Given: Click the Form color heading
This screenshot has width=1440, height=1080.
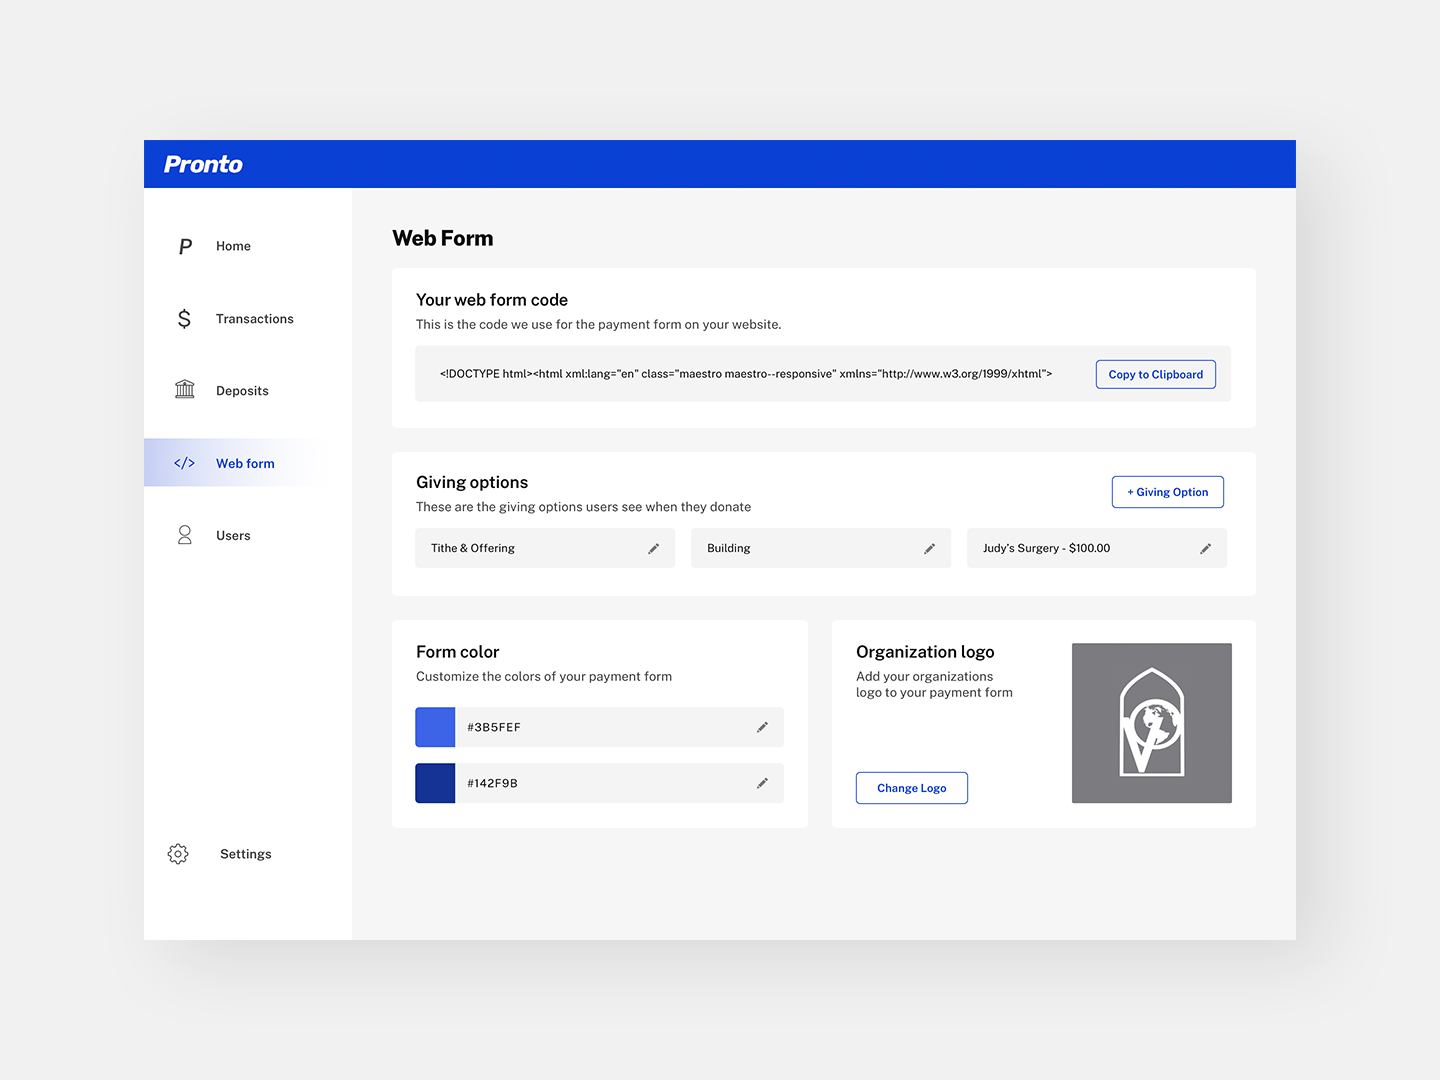Looking at the screenshot, I should [457, 652].
